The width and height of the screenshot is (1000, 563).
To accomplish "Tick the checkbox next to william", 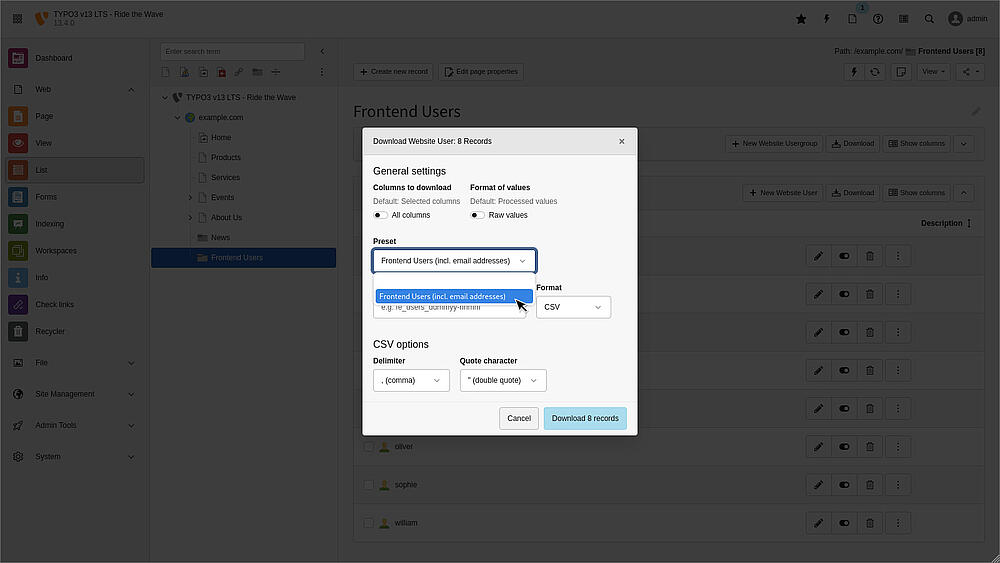I will click(369, 523).
